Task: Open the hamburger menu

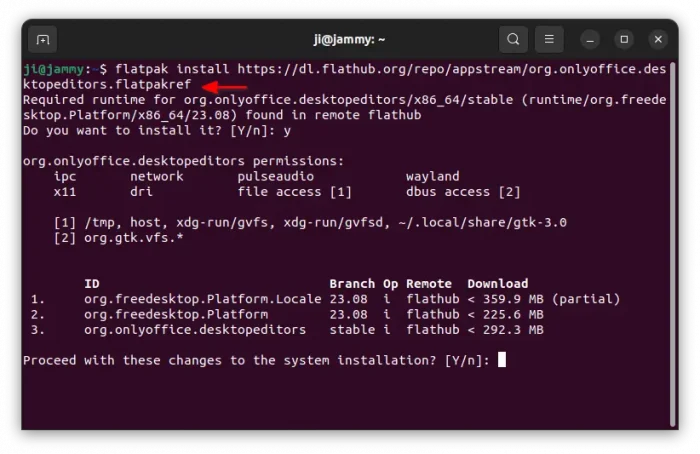Action: [x=549, y=40]
